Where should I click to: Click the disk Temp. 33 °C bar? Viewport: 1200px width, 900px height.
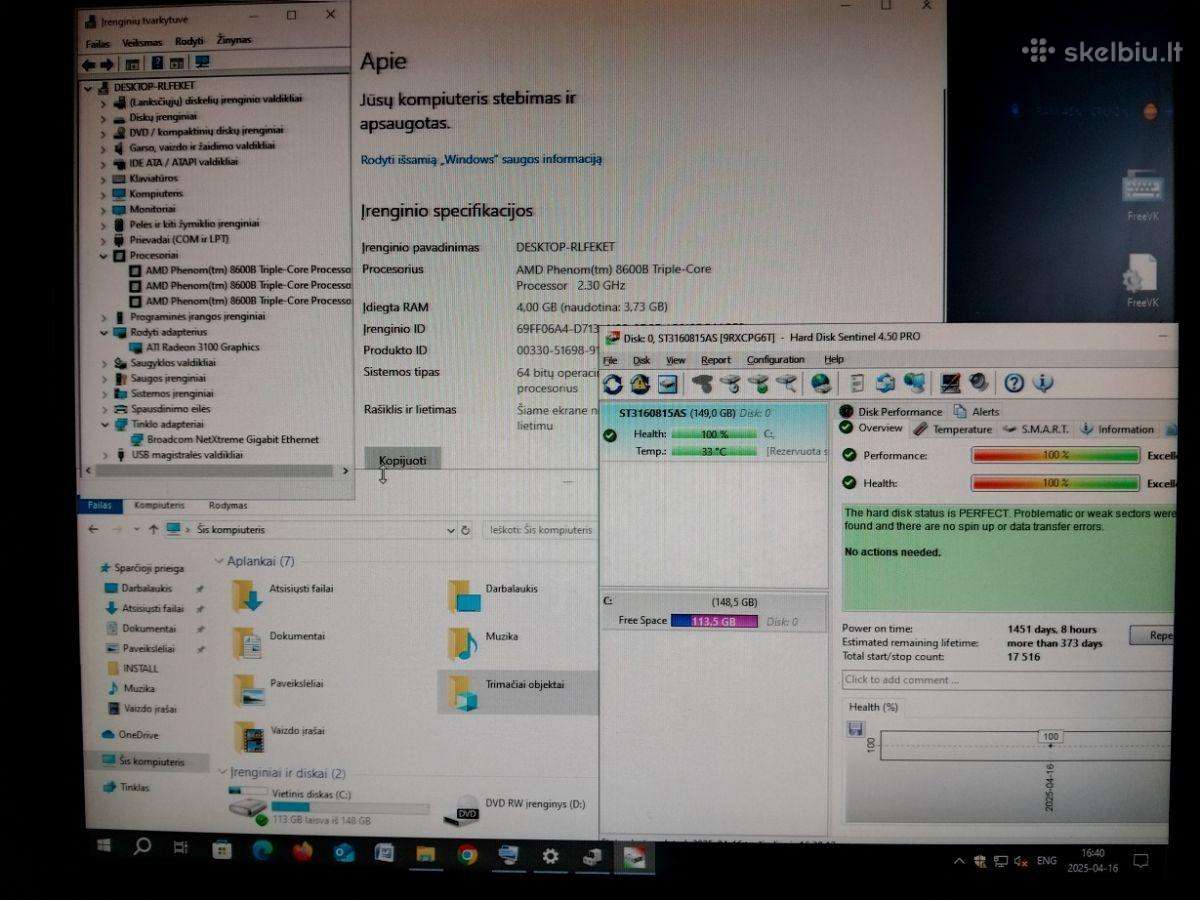tap(714, 451)
